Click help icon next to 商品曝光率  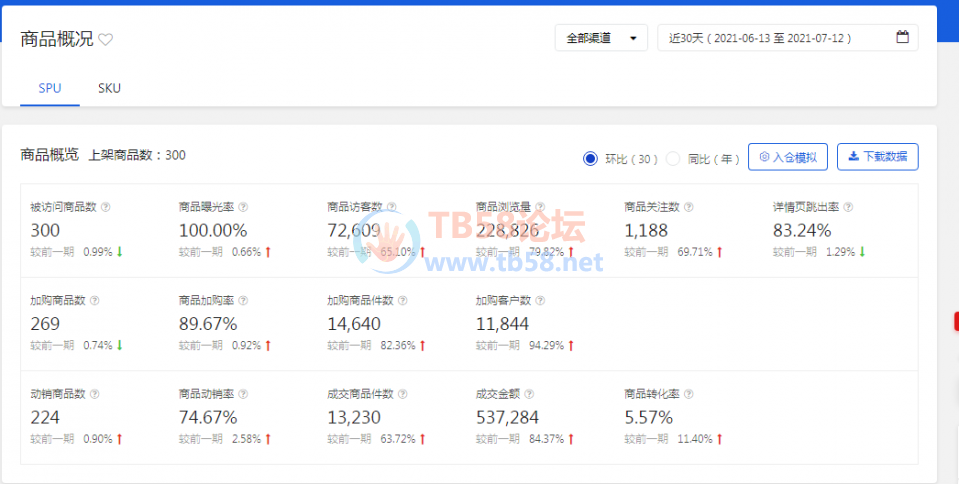coord(243,207)
